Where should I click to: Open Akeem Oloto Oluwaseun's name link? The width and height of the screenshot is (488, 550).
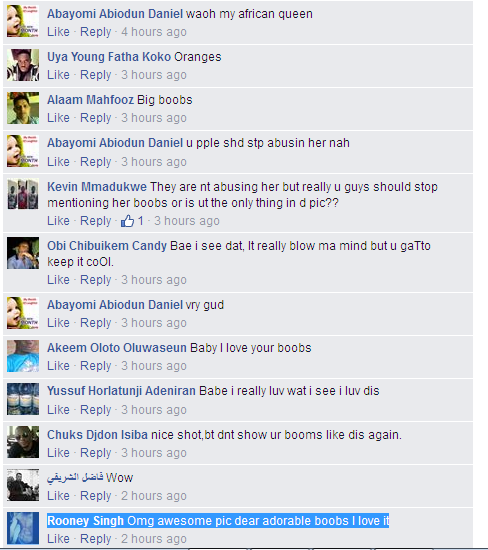coord(117,348)
